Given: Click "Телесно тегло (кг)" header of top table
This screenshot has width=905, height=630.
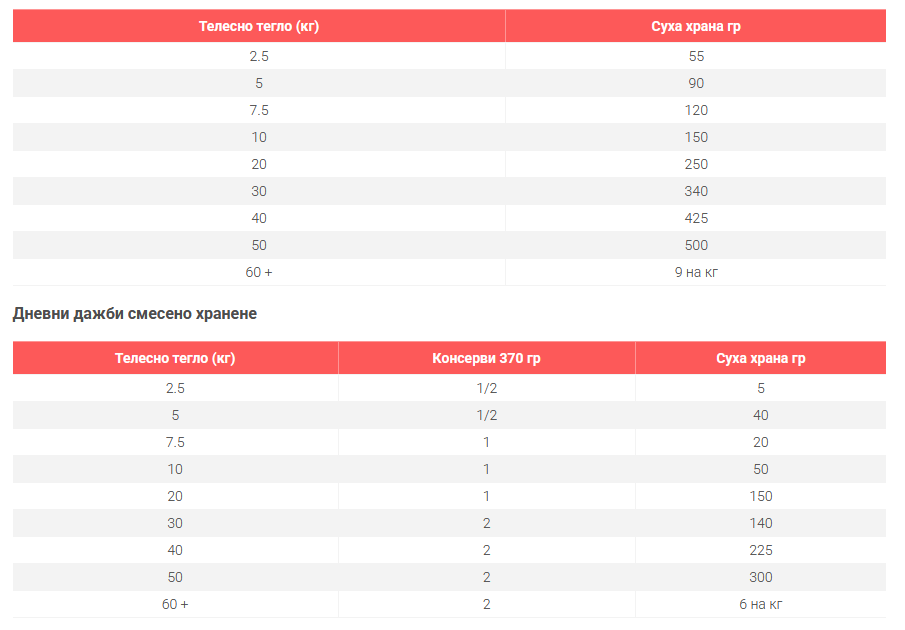Looking at the screenshot, I should tap(259, 26).
